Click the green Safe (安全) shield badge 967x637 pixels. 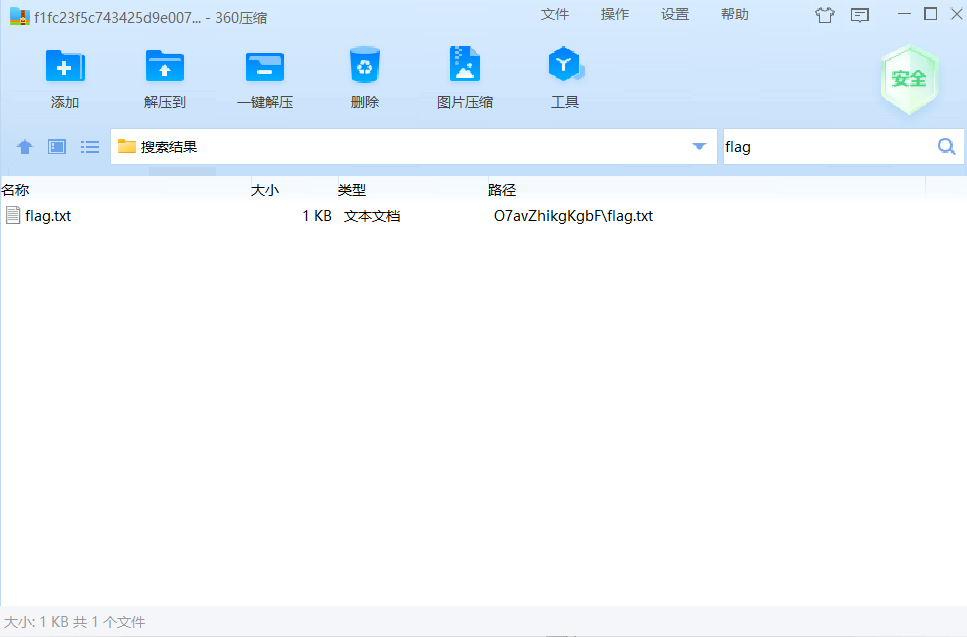pyautogui.click(x=909, y=79)
